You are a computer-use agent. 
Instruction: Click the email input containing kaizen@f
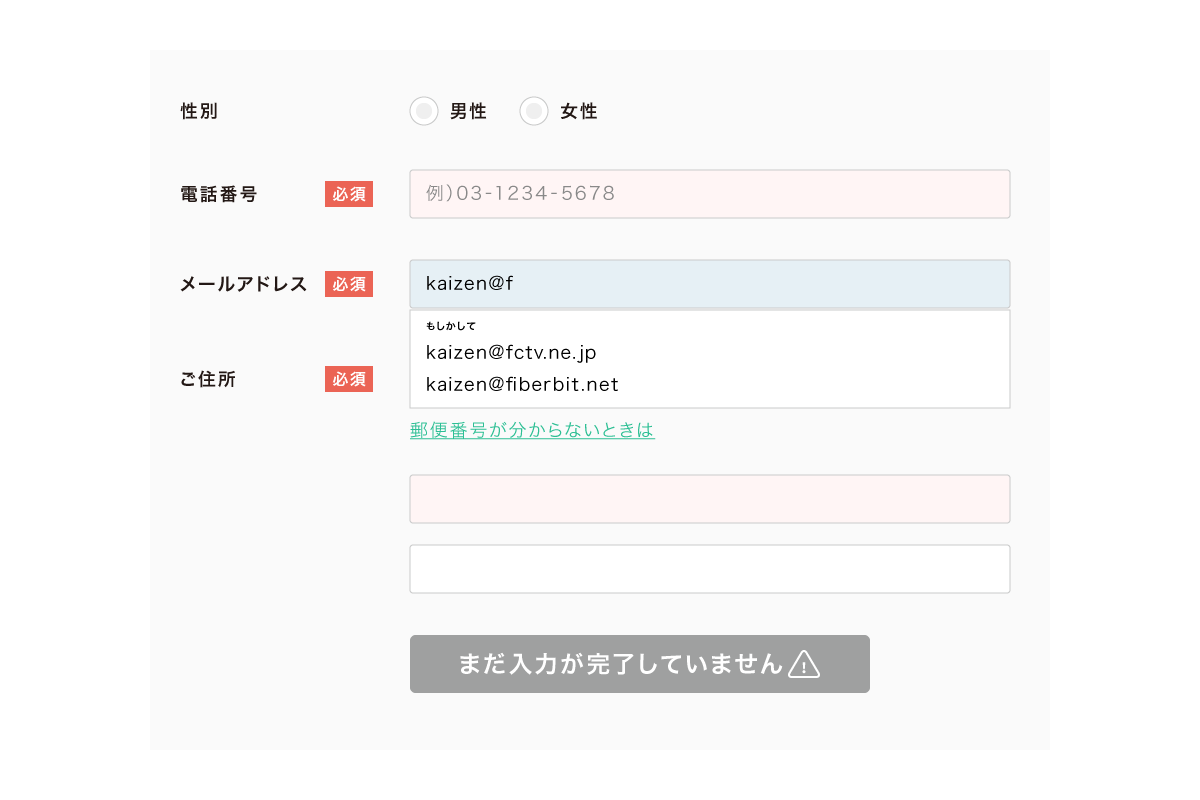709,284
